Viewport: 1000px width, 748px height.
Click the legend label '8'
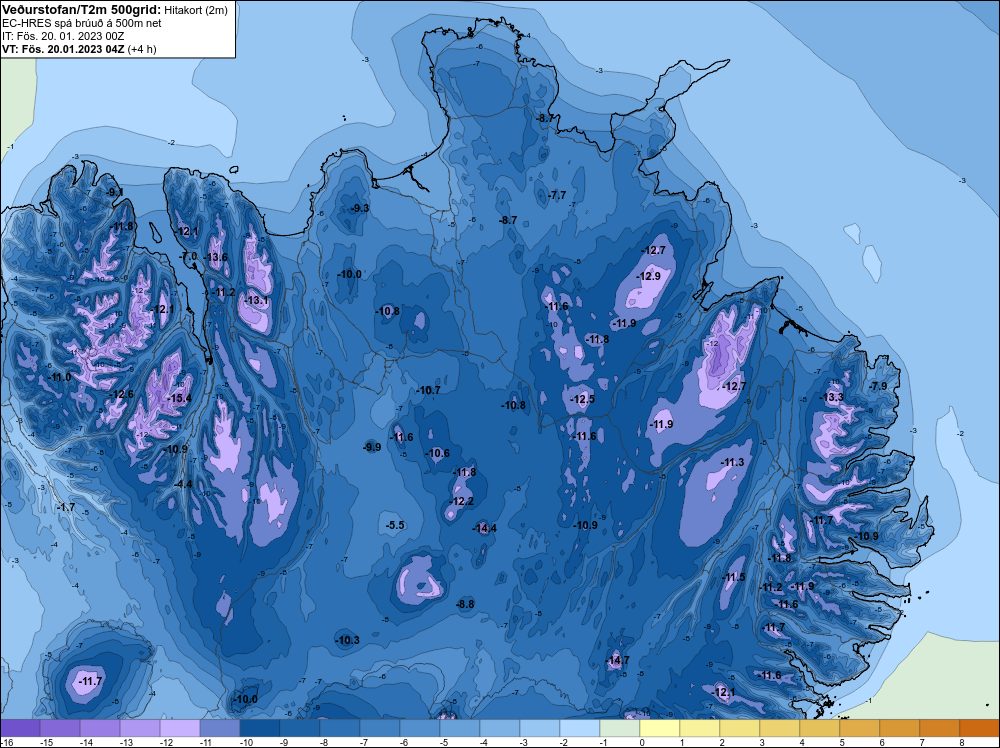pyautogui.click(x=961, y=742)
